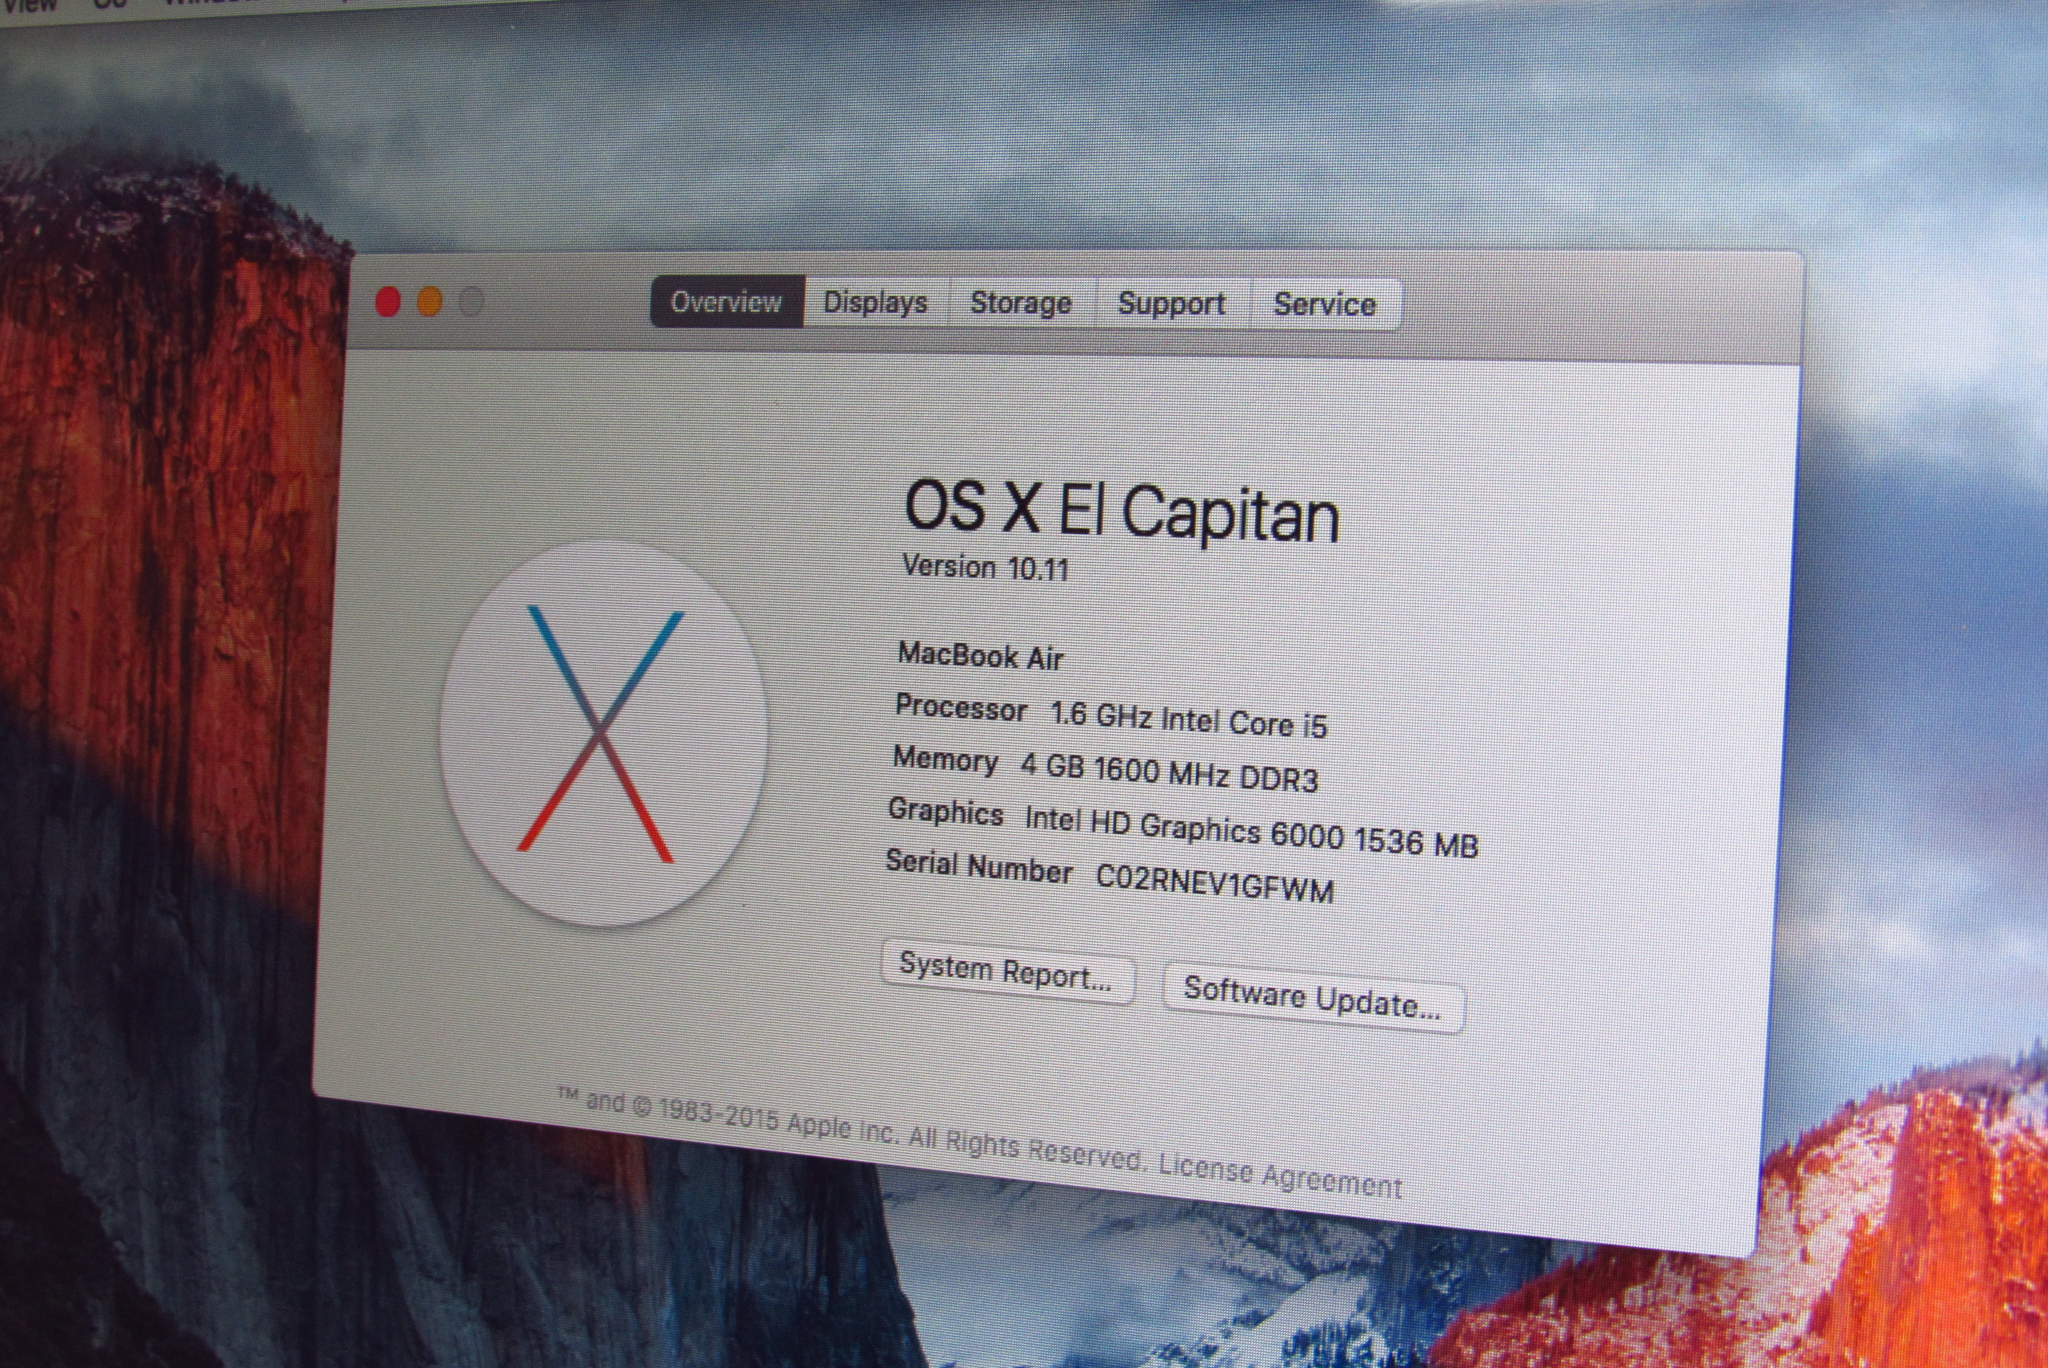Close the About This Mac window
The height and width of the screenshot is (1368, 2048).
click(388, 301)
